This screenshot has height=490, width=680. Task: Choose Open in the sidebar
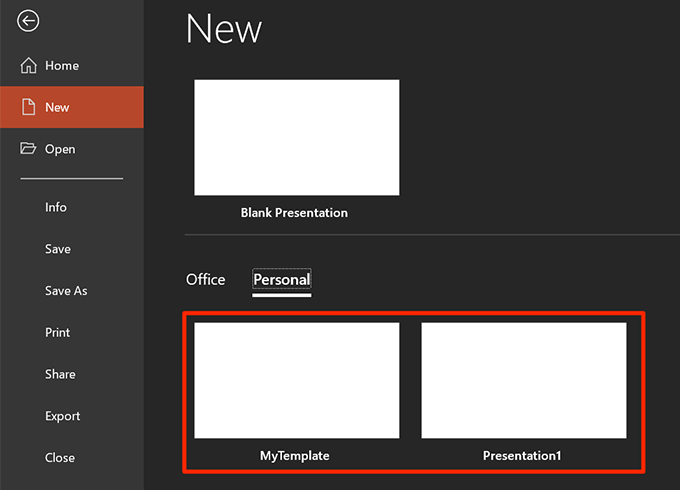[x=72, y=149]
